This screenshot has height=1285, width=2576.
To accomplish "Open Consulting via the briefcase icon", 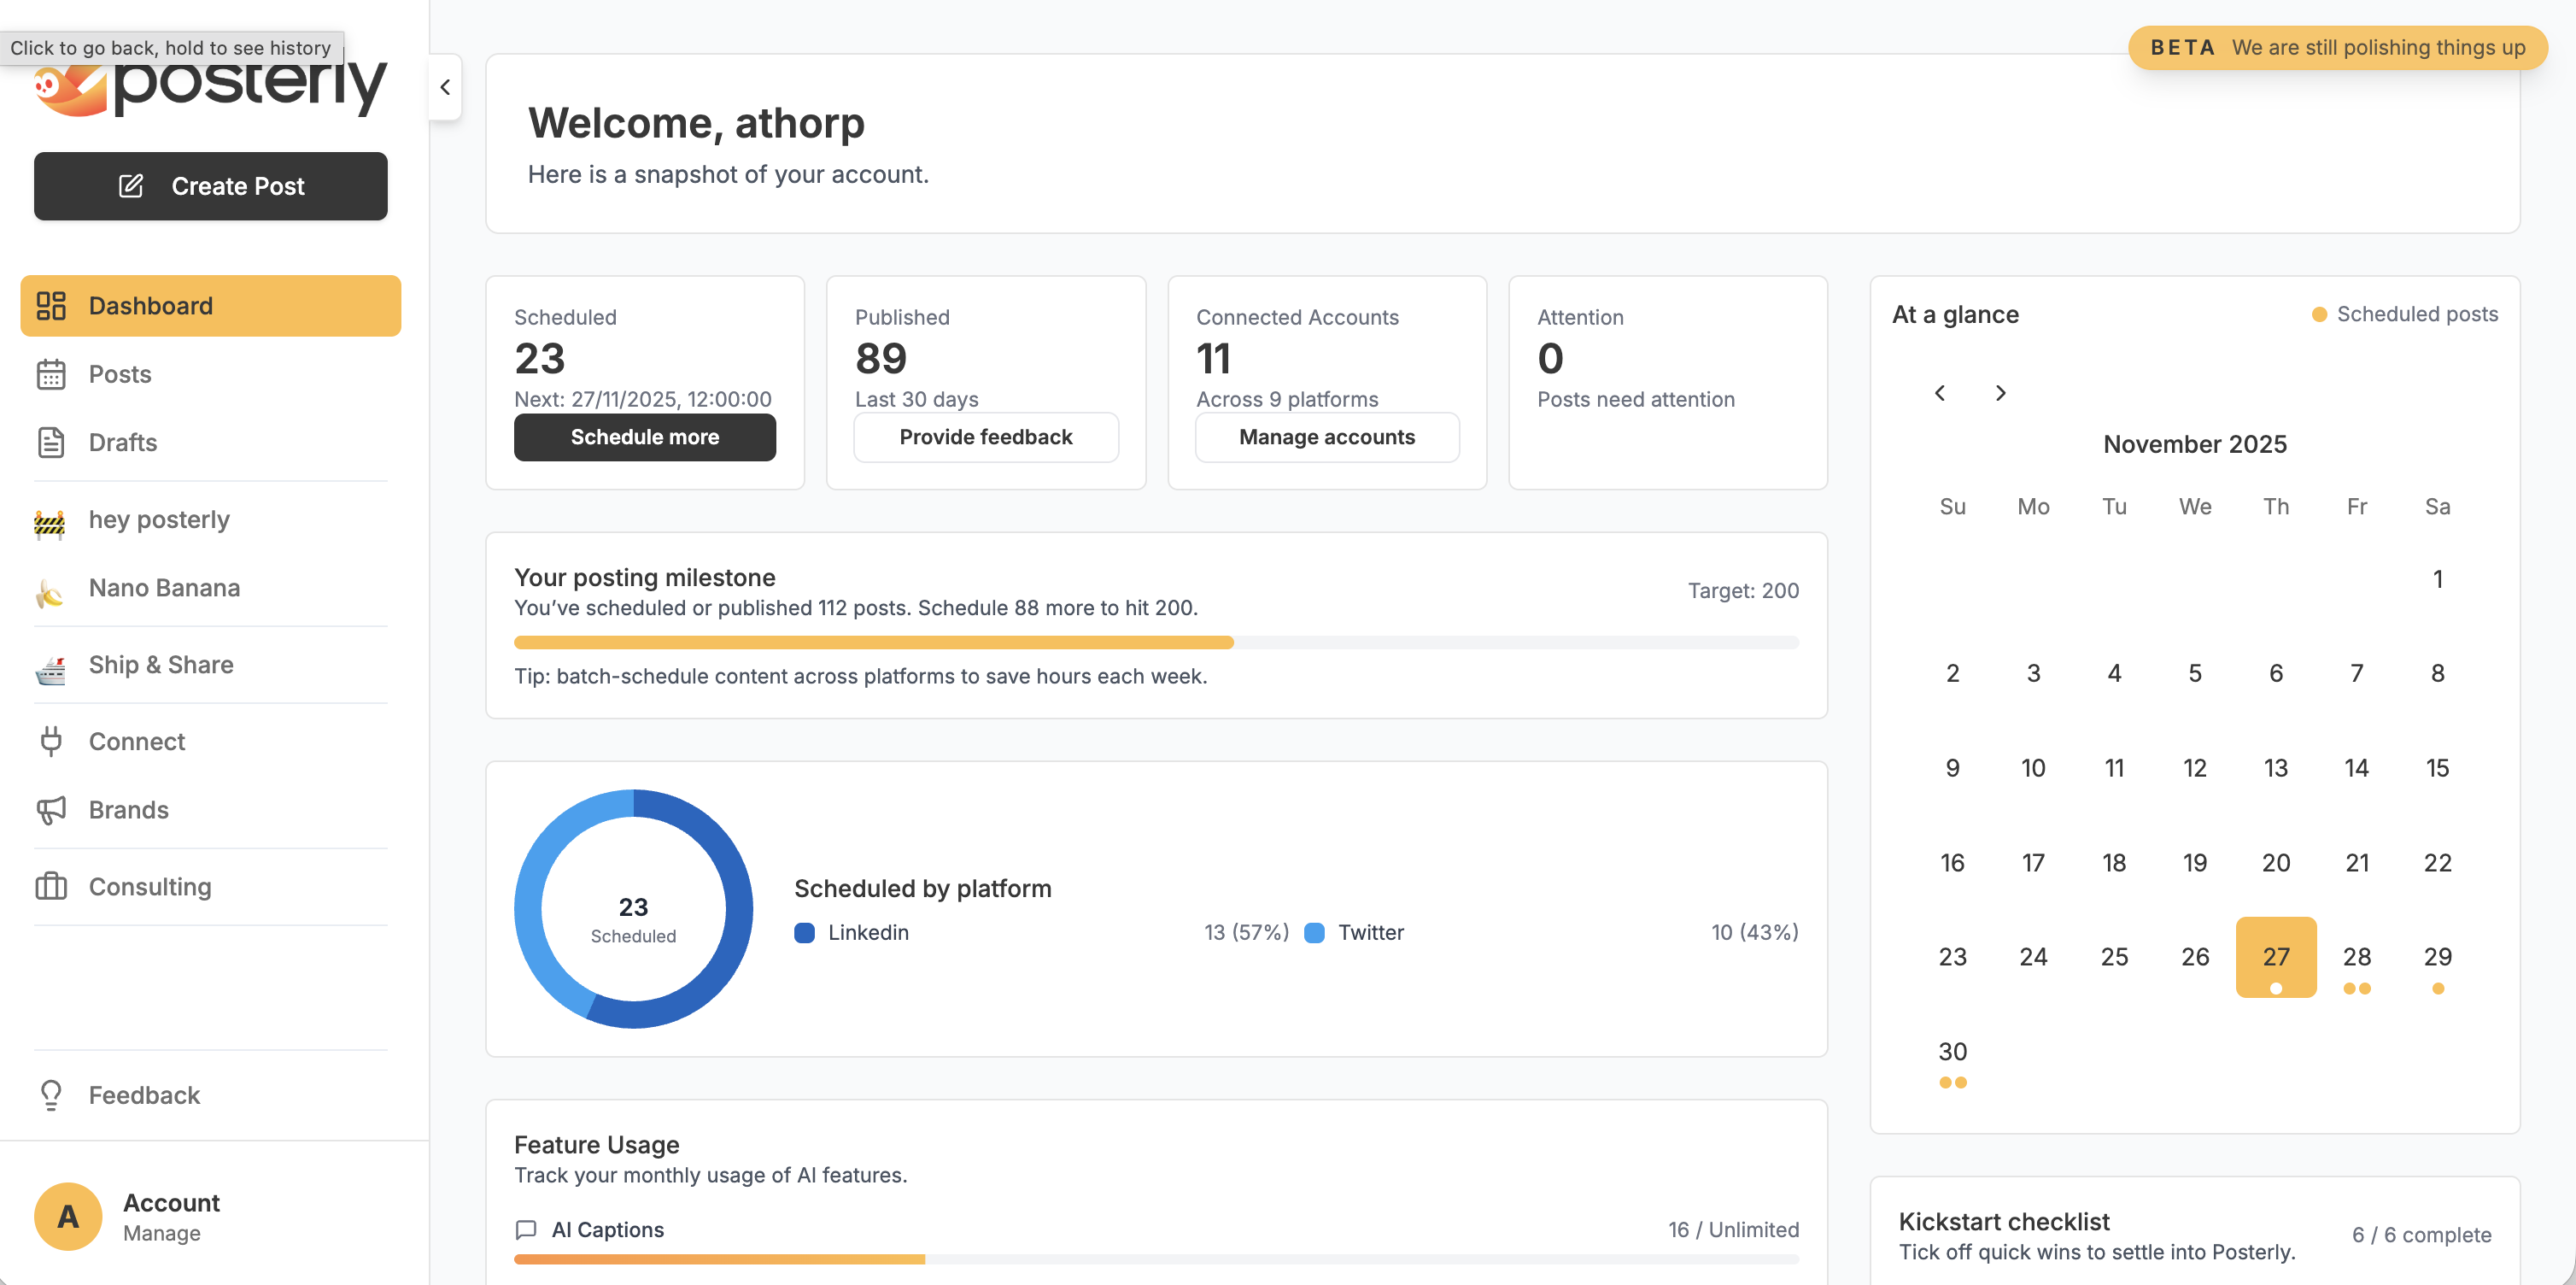I will click(x=51, y=886).
